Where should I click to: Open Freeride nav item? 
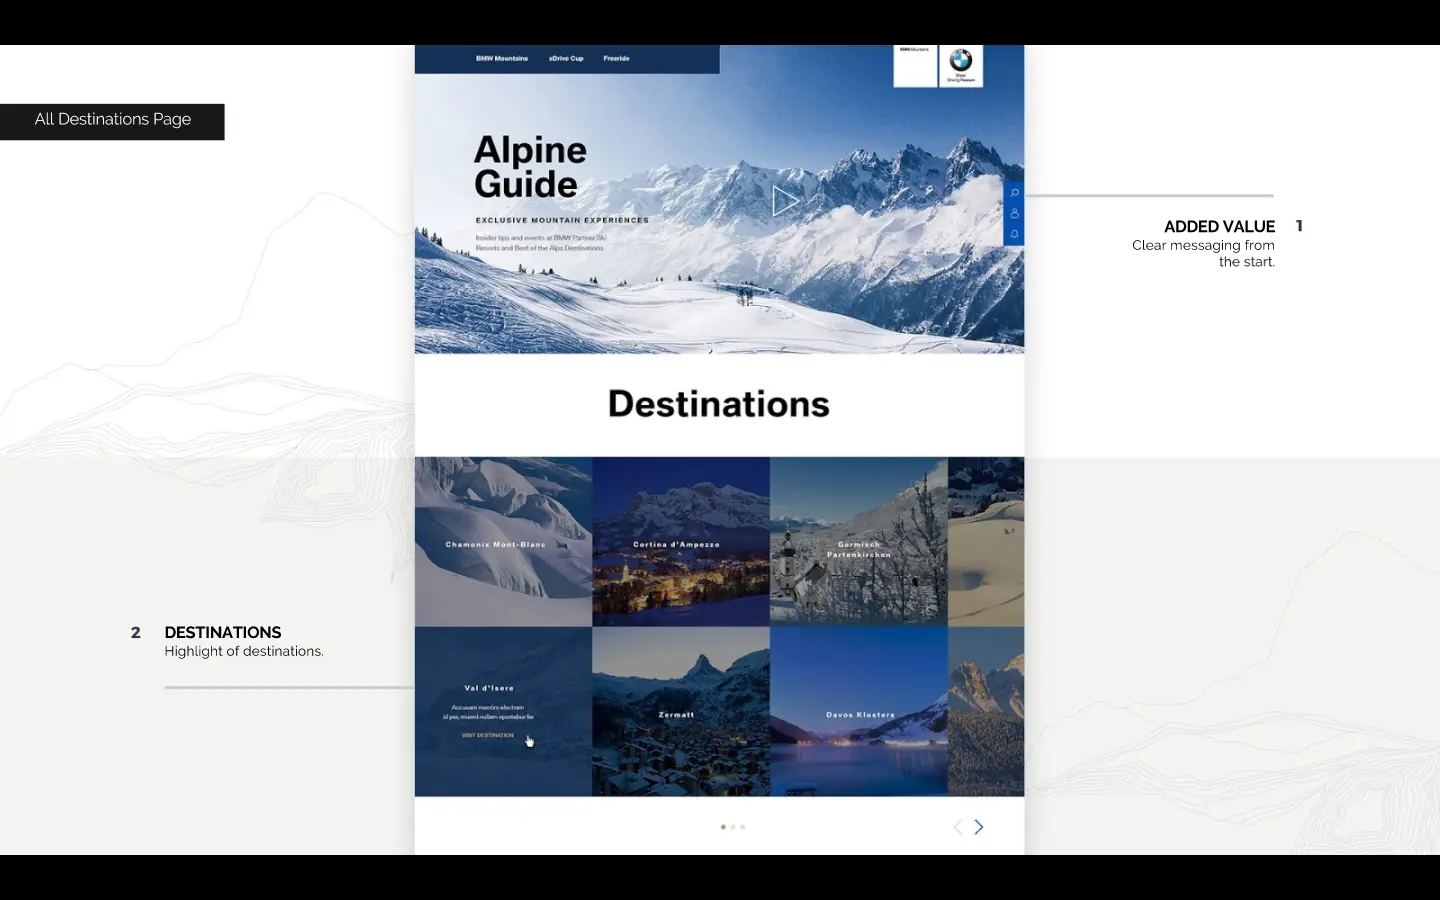pos(617,59)
